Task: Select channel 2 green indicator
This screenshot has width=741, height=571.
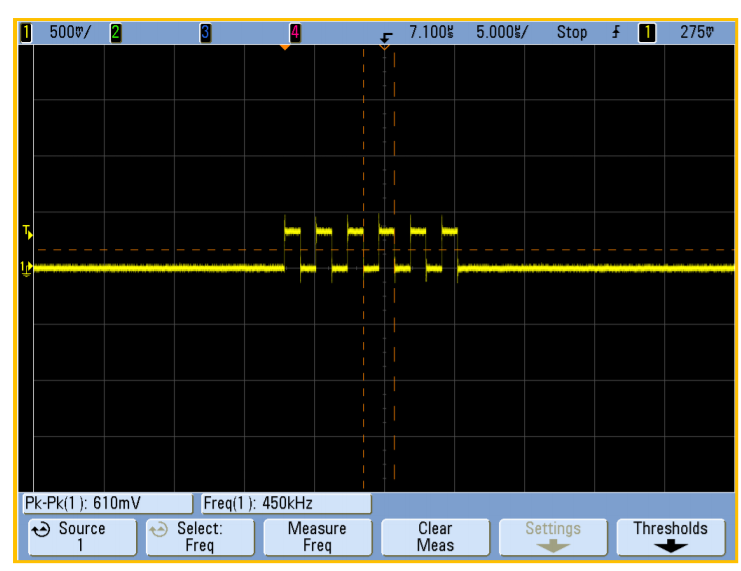Action: tap(115, 32)
